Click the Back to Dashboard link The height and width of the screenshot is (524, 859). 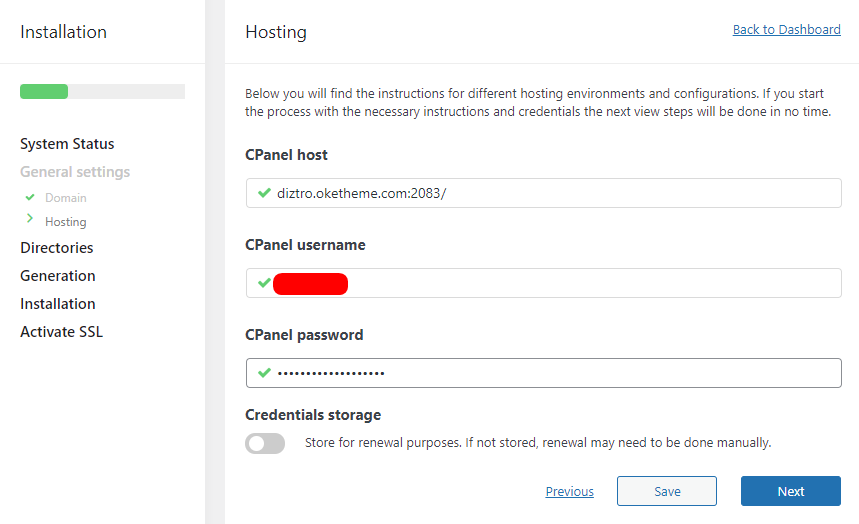pos(786,30)
